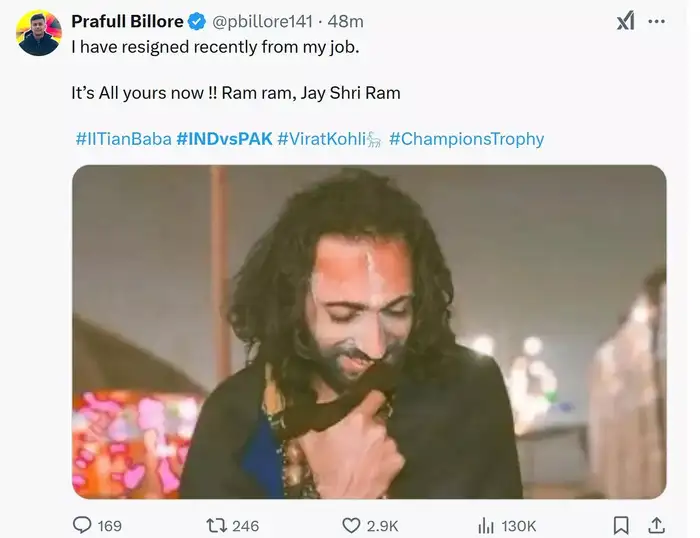
Task: Click the reply speech bubble icon
Action: coord(82,525)
